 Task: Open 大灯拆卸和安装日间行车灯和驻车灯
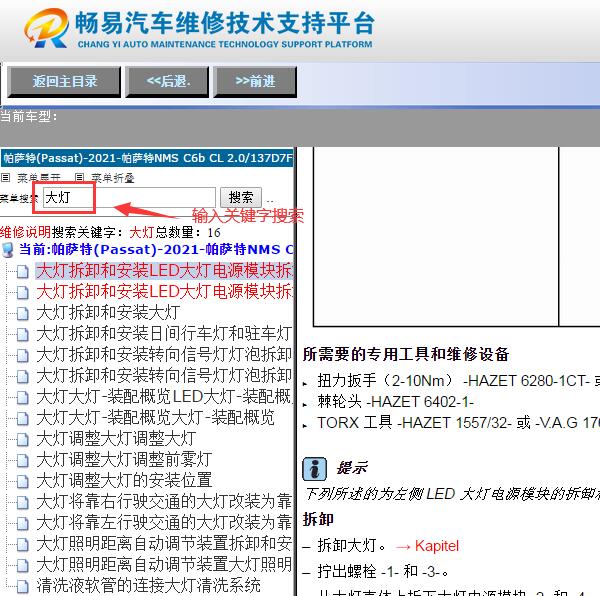[x=164, y=334]
